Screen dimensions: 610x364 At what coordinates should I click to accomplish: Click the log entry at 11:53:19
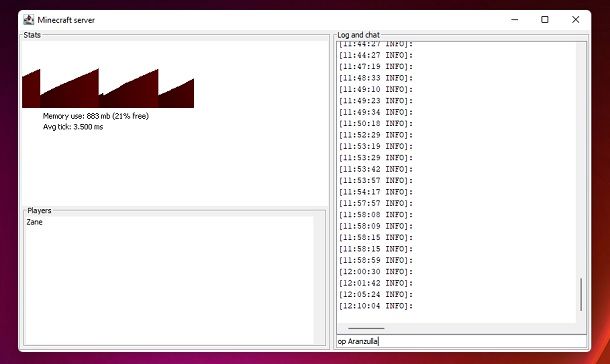click(x=376, y=146)
